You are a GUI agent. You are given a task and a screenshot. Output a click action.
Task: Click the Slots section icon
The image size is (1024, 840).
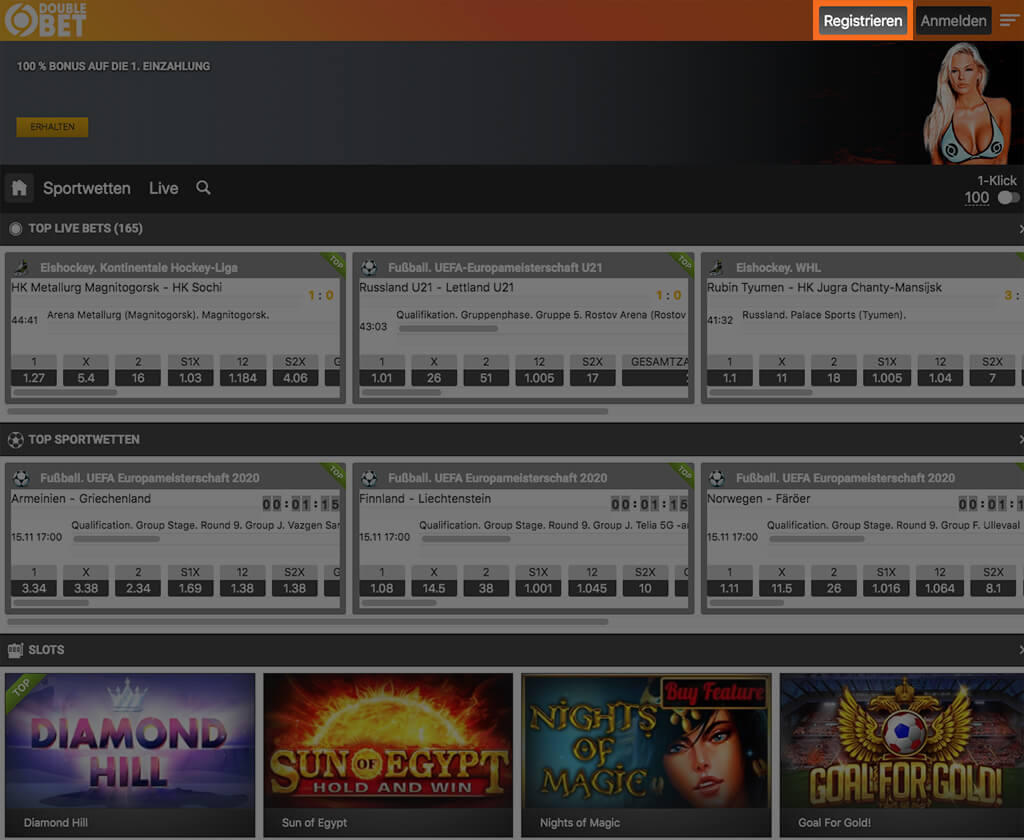[x=15, y=650]
